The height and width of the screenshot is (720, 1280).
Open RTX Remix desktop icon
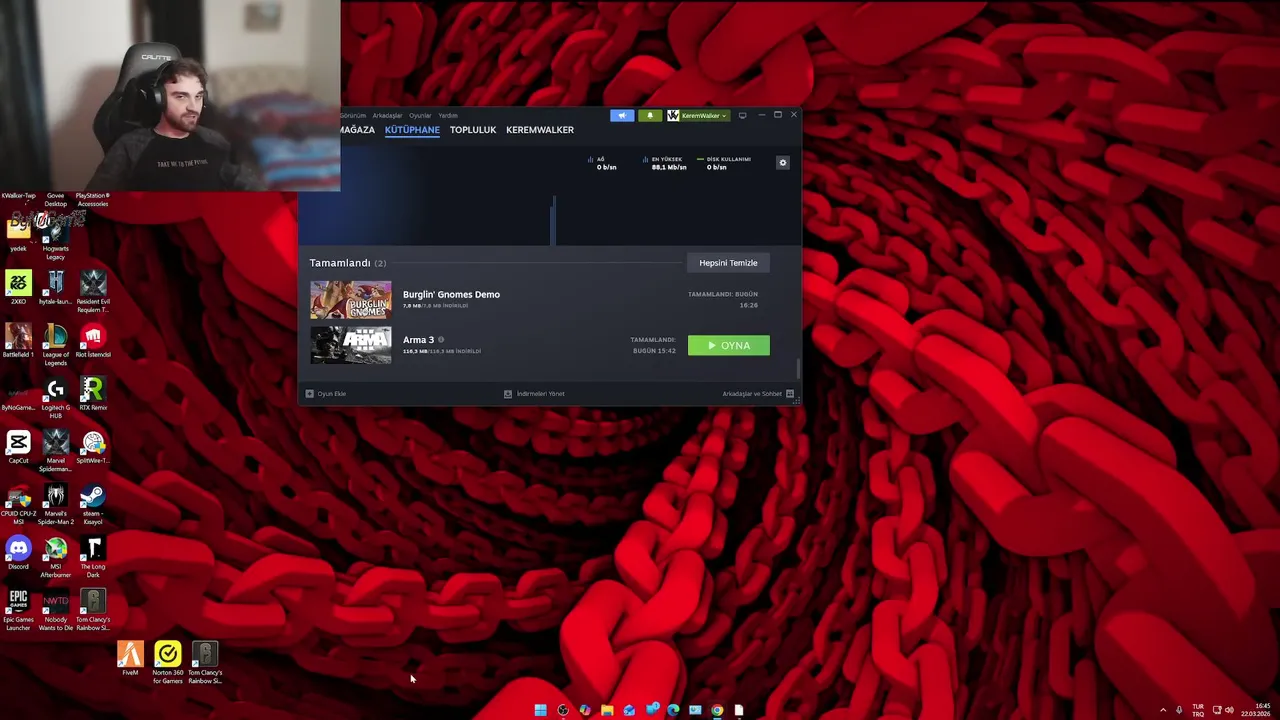point(93,394)
